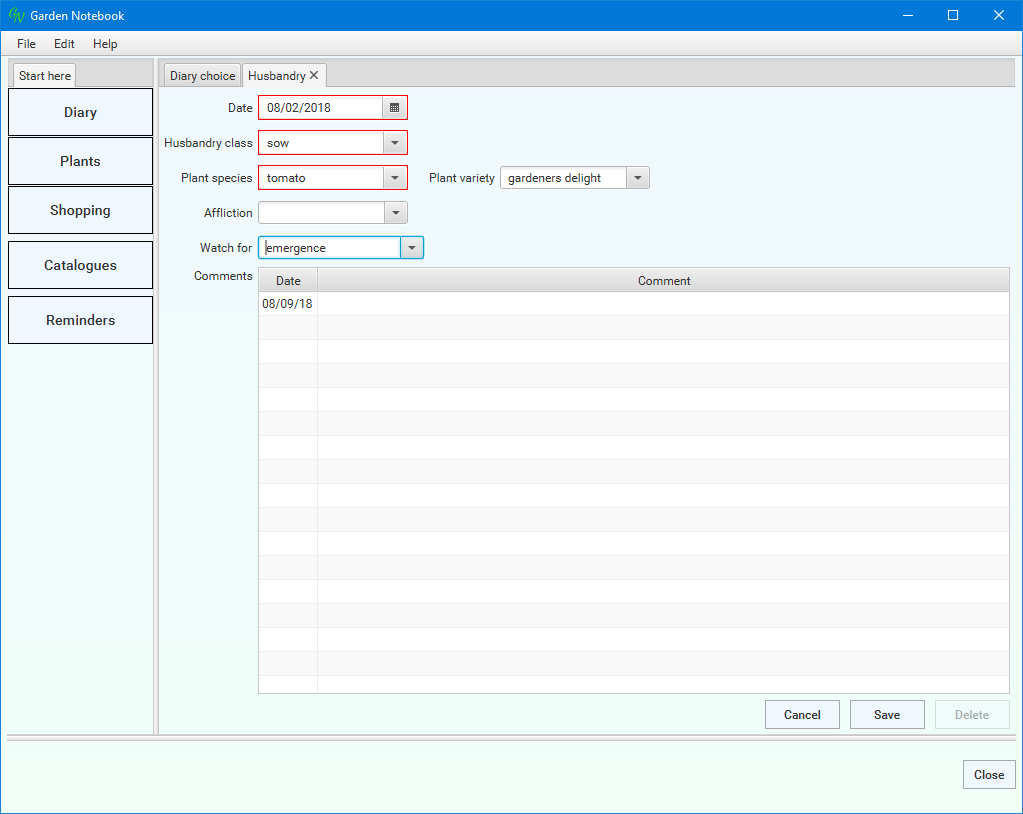This screenshot has width=1023, height=814.
Task: Expand the Husbandry class dropdown
Action: [x=395, y=143]
